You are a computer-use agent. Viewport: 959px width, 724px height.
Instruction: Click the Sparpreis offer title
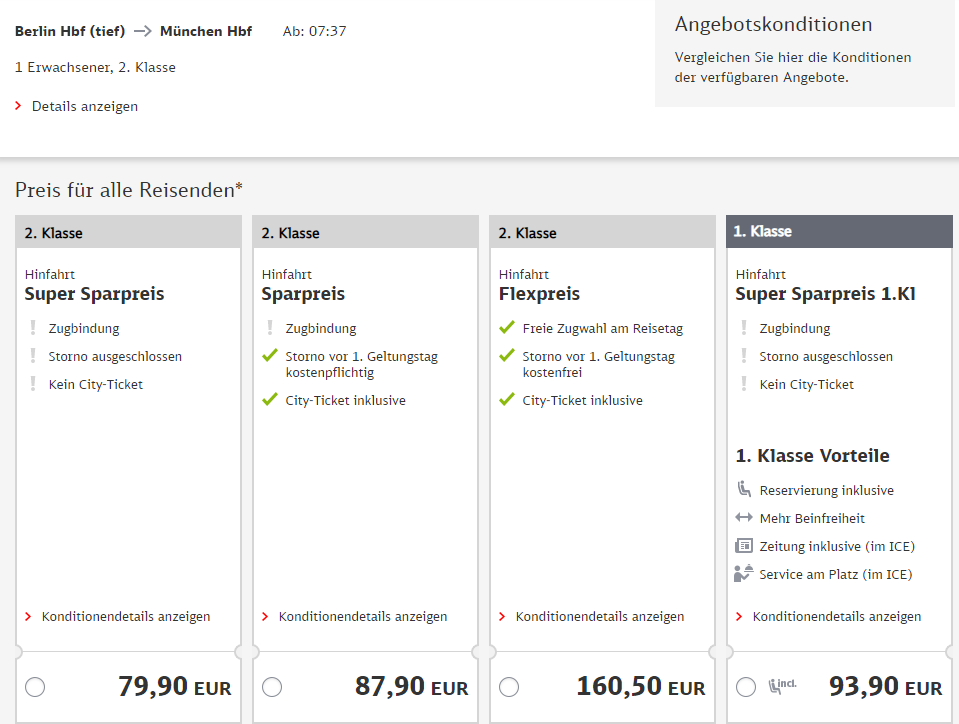click(x=303, y=294)
